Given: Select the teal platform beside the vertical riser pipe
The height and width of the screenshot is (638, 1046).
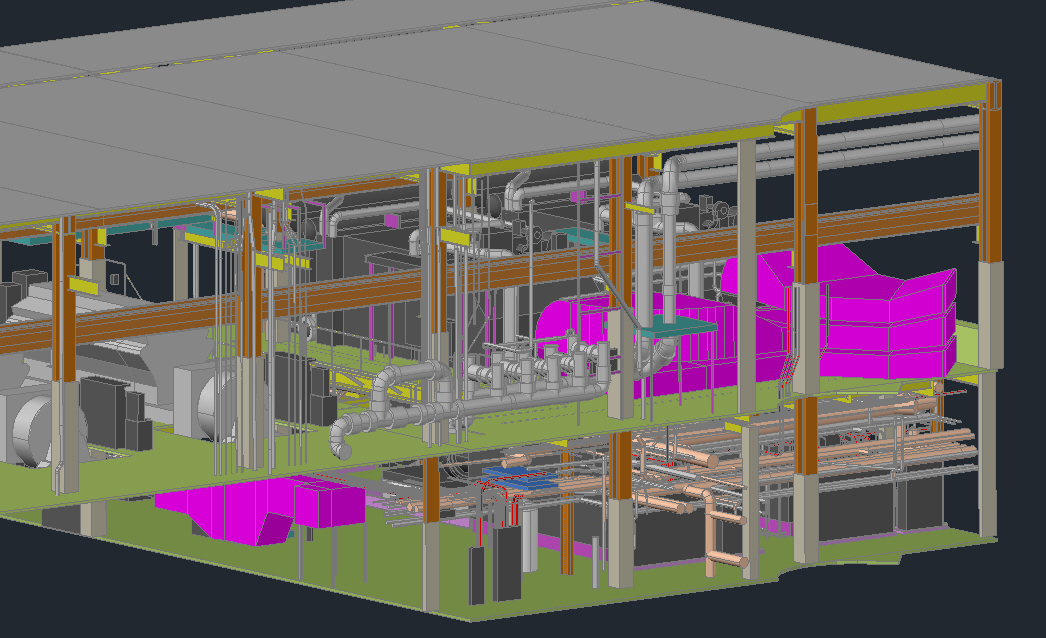Looking at the screenshot, I should click(x=678, y=326).
